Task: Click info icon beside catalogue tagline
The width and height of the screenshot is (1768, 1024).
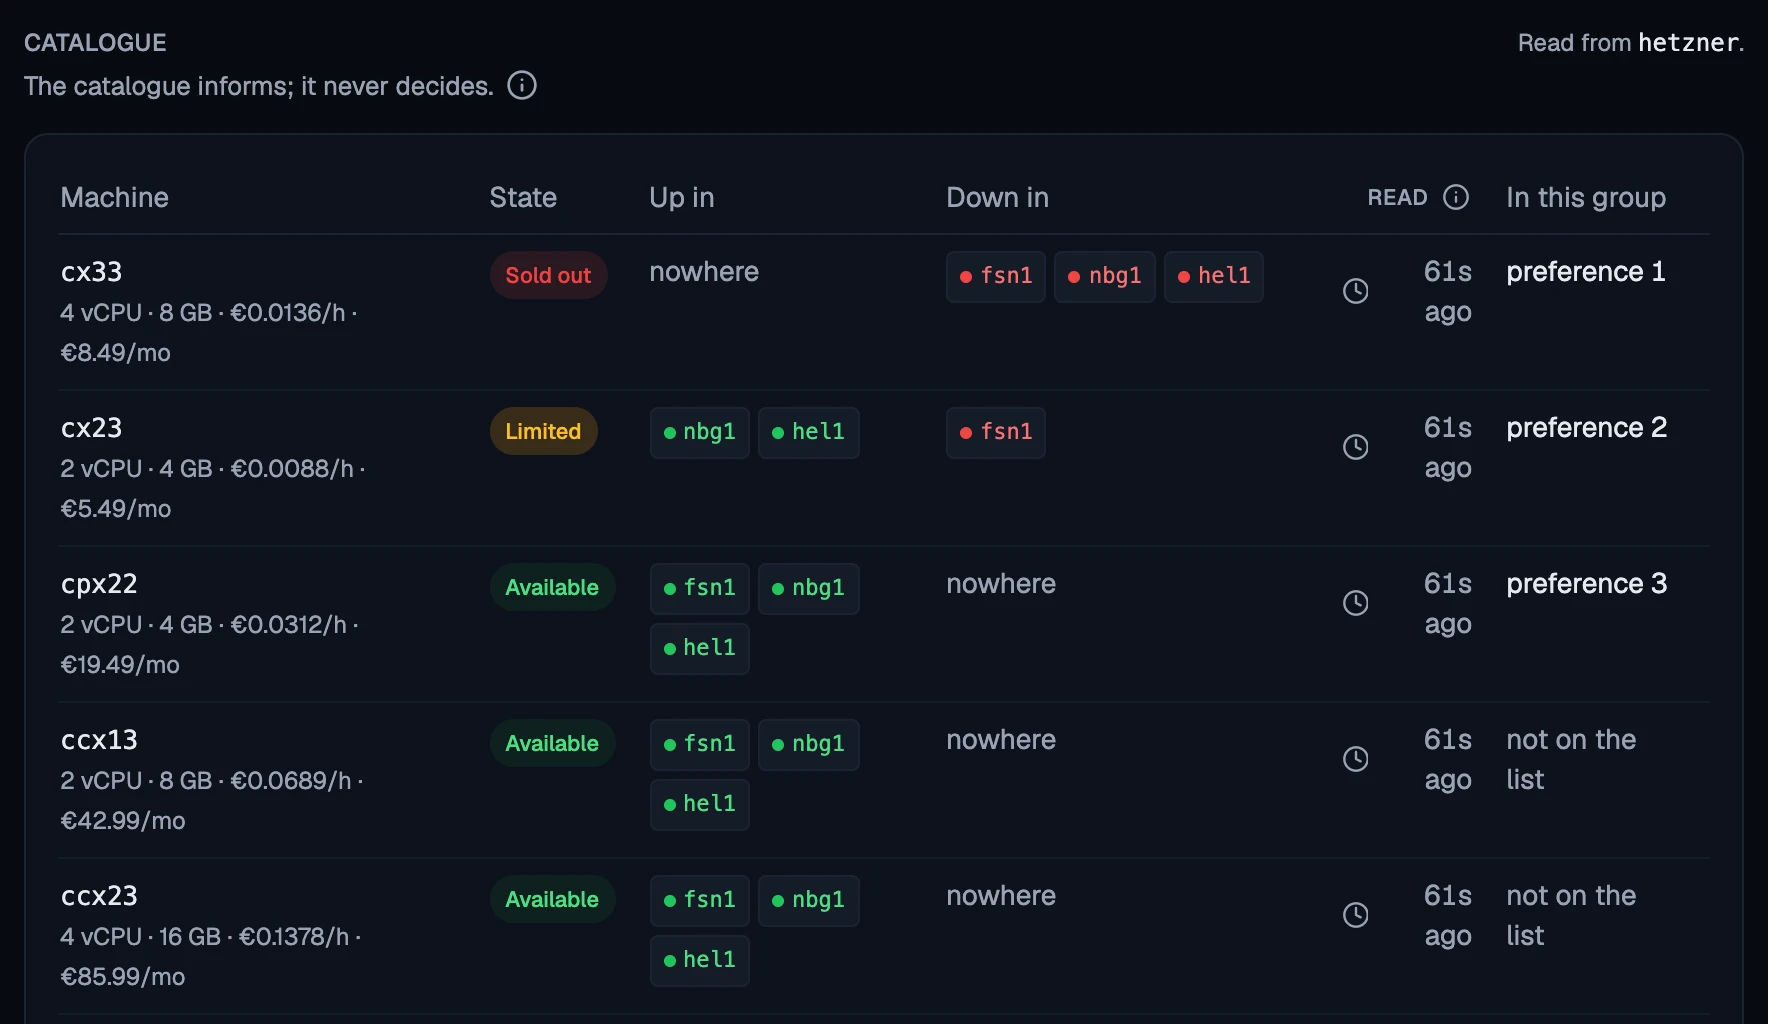Action: 522,85
